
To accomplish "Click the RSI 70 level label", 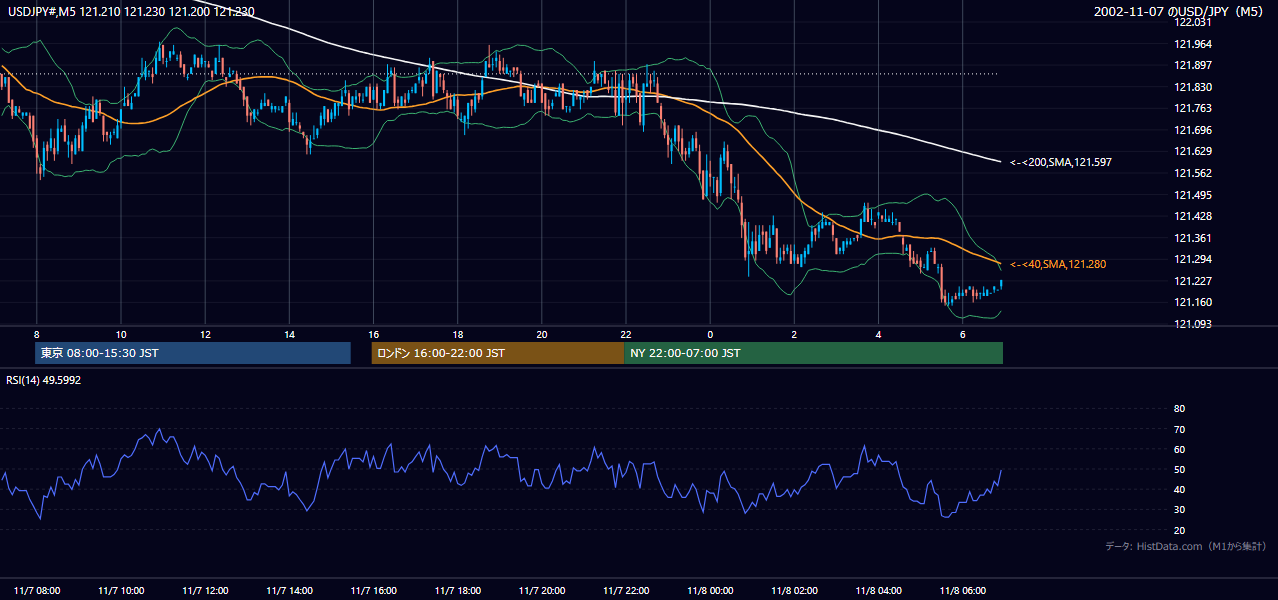I will [x=1179, y=429].
